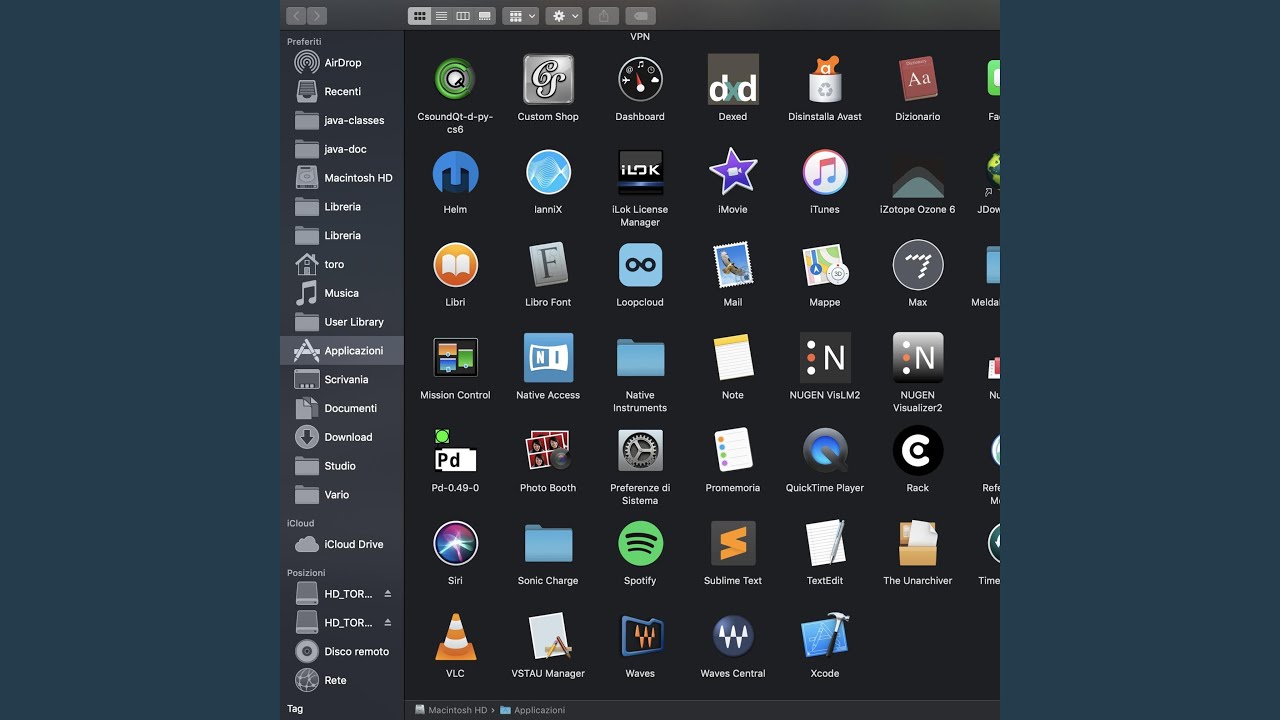Screen dimensions: 1280x720
Task: Open Download in the sidebar
Action: 342,437
